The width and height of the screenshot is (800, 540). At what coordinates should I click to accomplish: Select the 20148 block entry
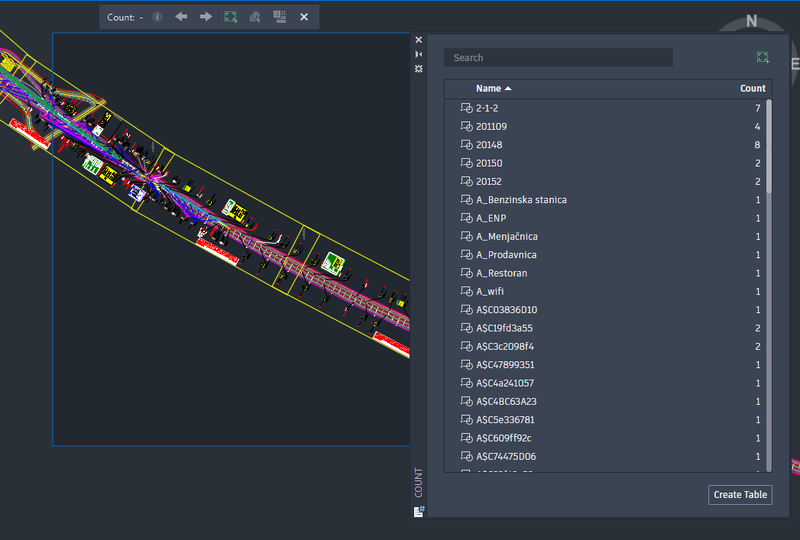click(x=489, y=145)
